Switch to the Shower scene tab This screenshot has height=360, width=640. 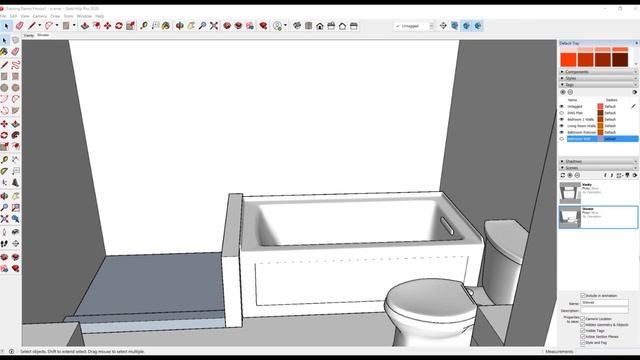pos(43,36)
